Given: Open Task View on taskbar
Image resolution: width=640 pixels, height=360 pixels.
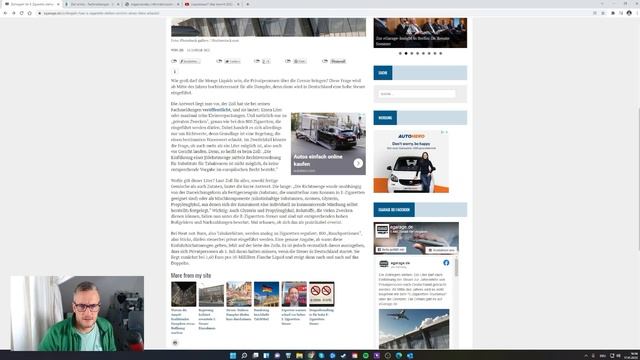Looking at the screenshot, I should 255,356.
